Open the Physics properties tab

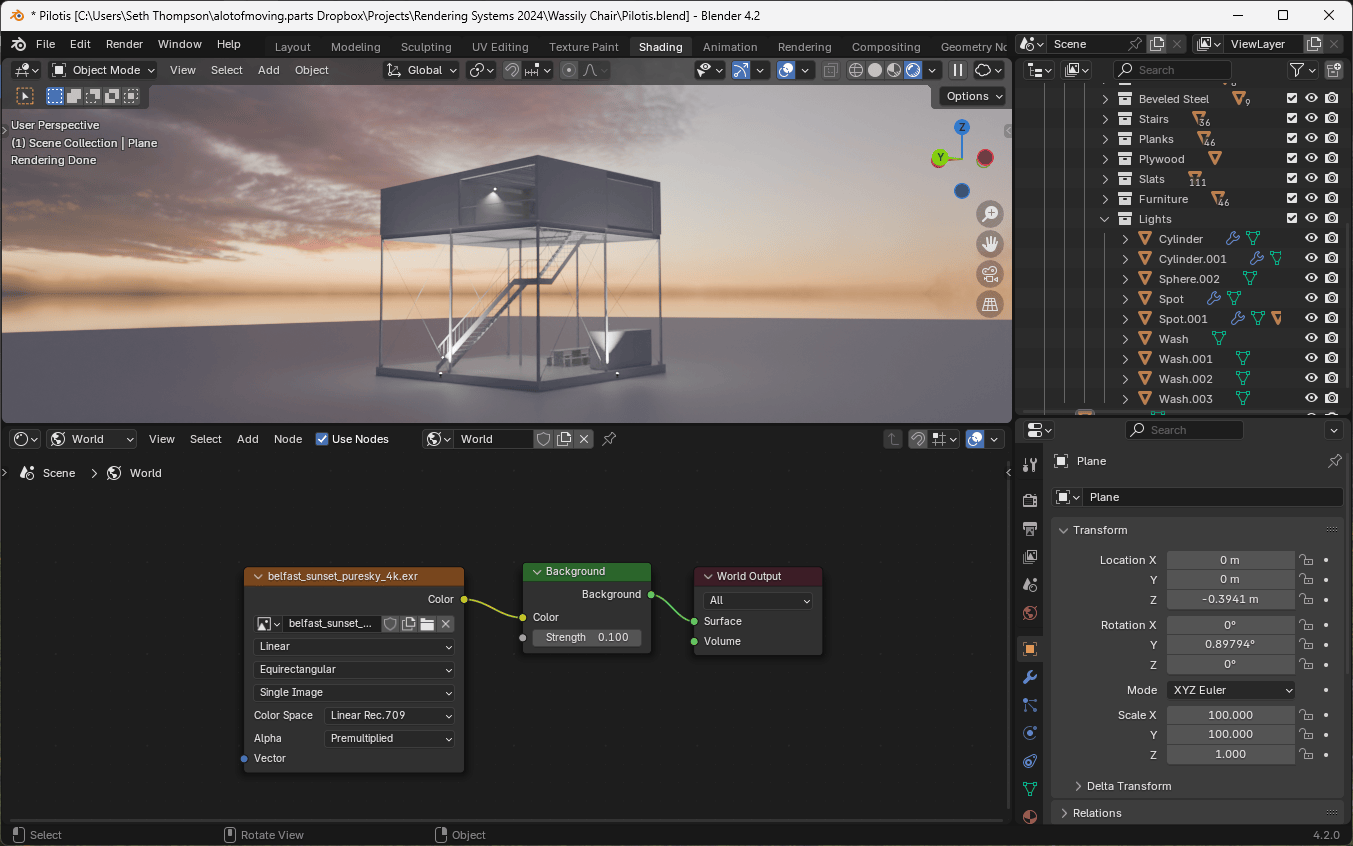coord(1030,733)
